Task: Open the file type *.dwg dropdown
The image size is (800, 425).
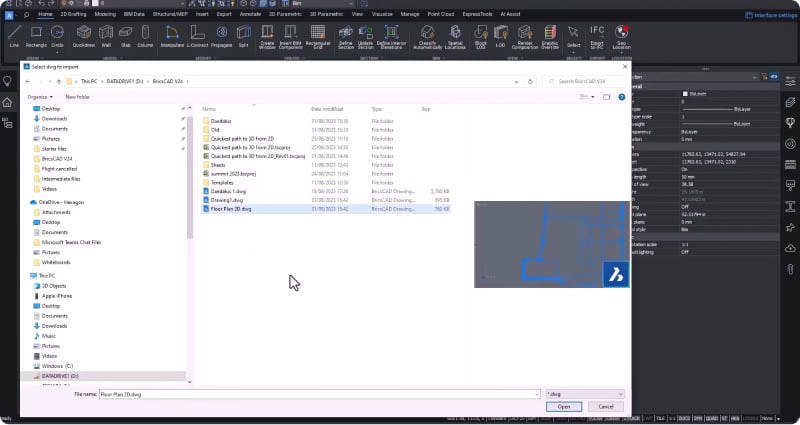Action: point(585,394)
